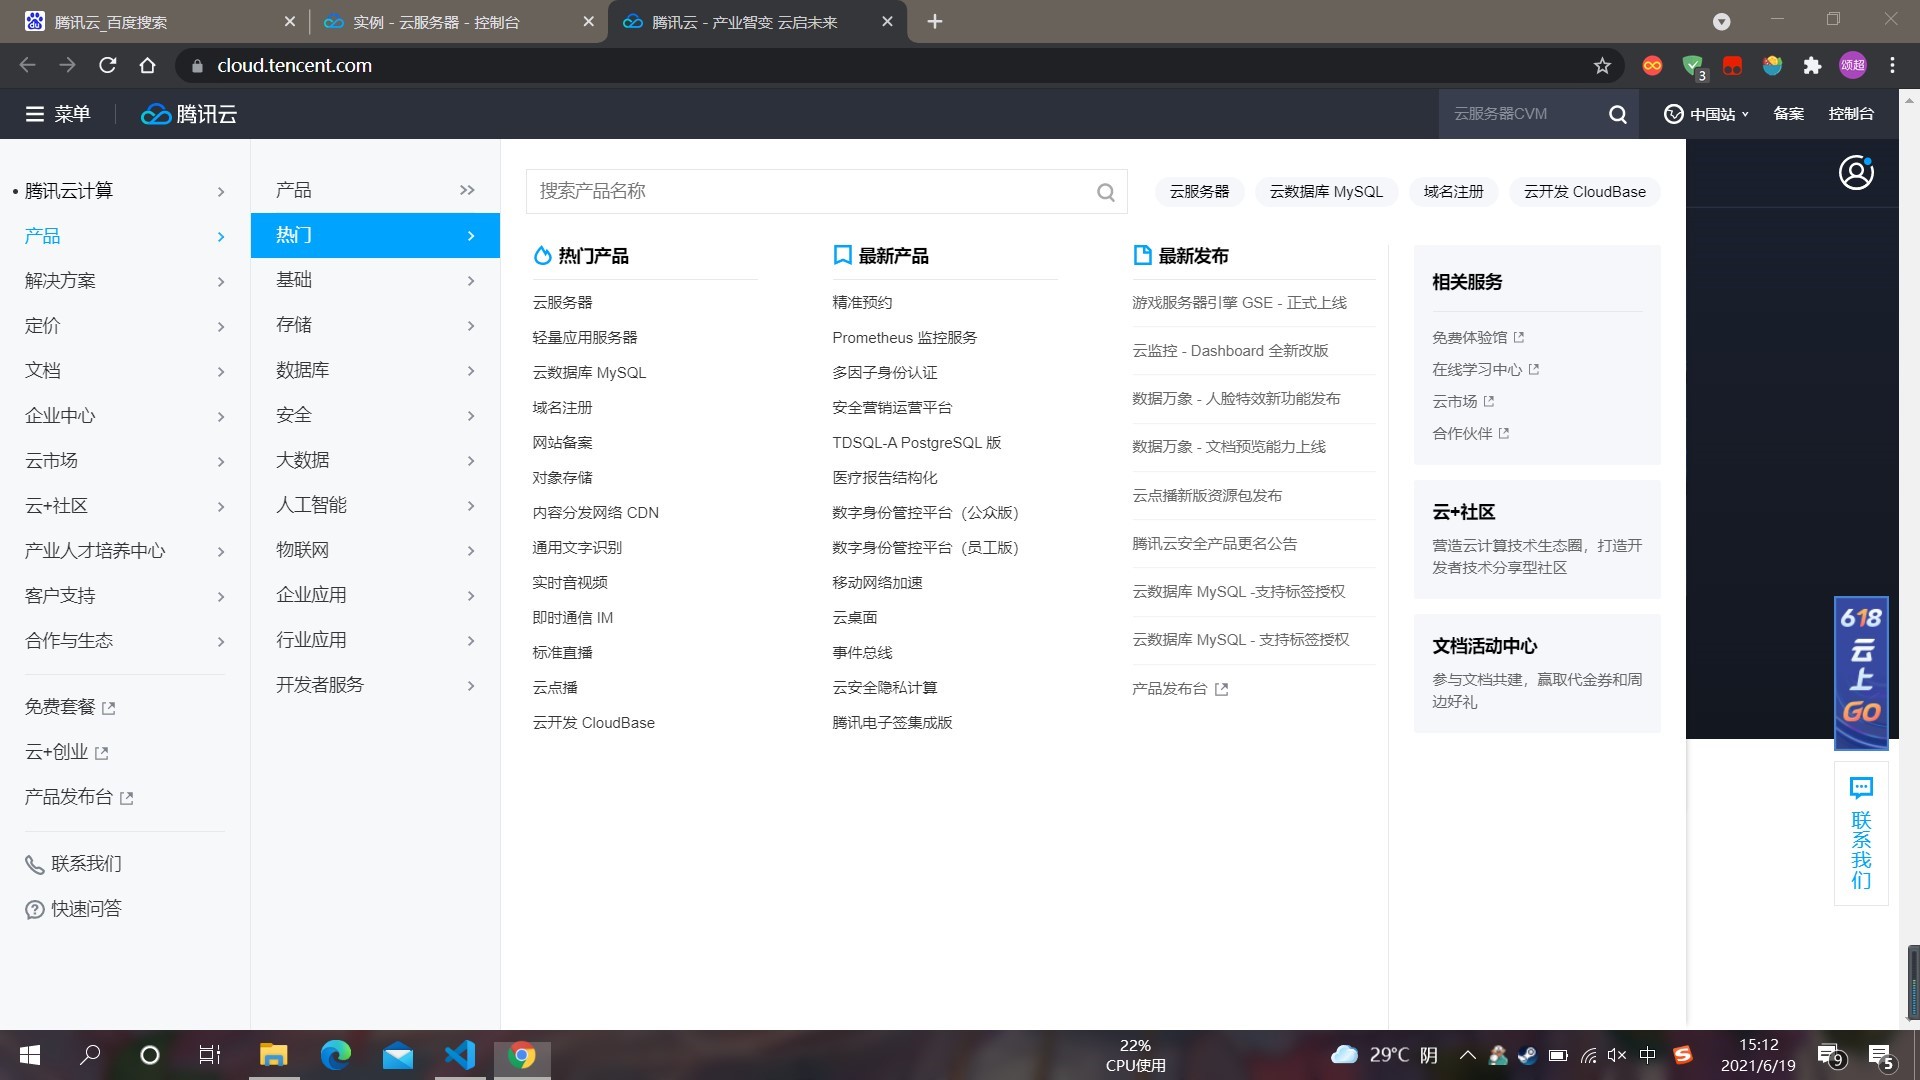The height and width of the screenshot is (1080, 1920).
Task: Click the phone icon next to 联系我们
Action: (34, 865)
